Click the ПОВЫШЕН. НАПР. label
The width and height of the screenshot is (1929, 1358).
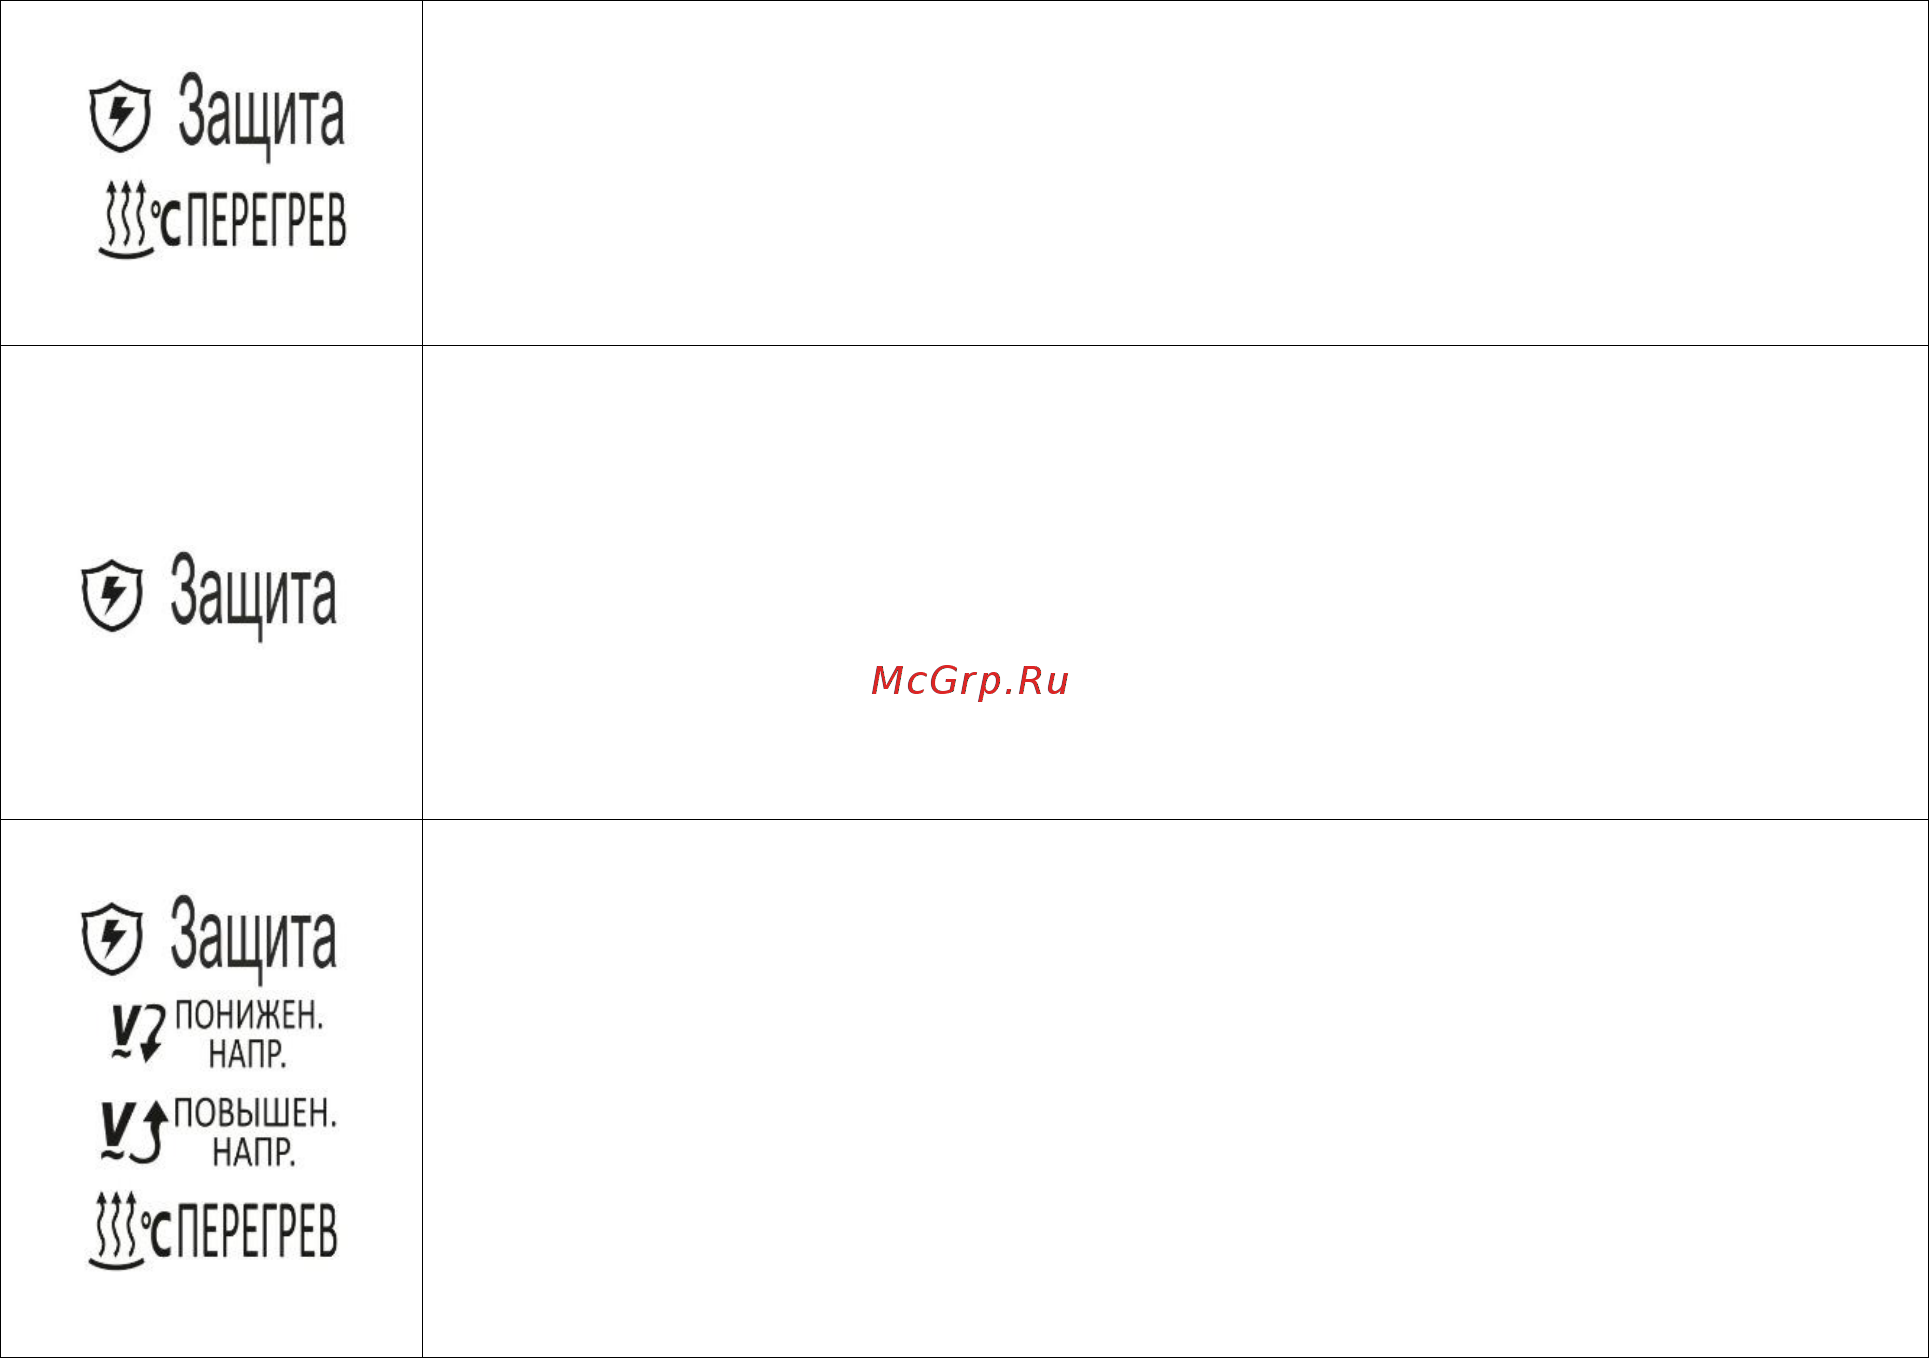tap(255, 1132)
